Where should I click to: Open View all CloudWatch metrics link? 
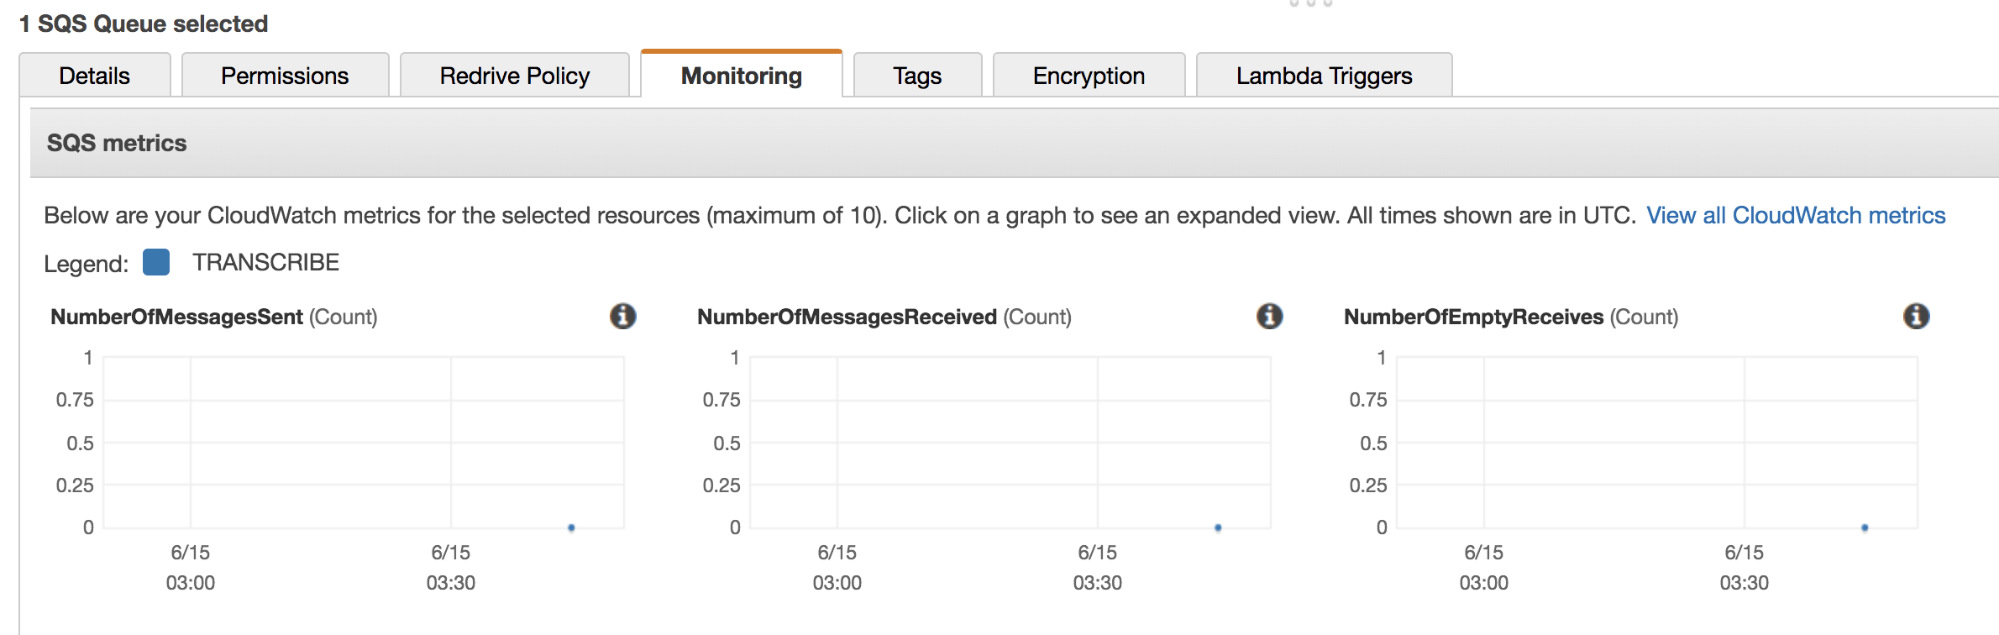click(1795, 216)
